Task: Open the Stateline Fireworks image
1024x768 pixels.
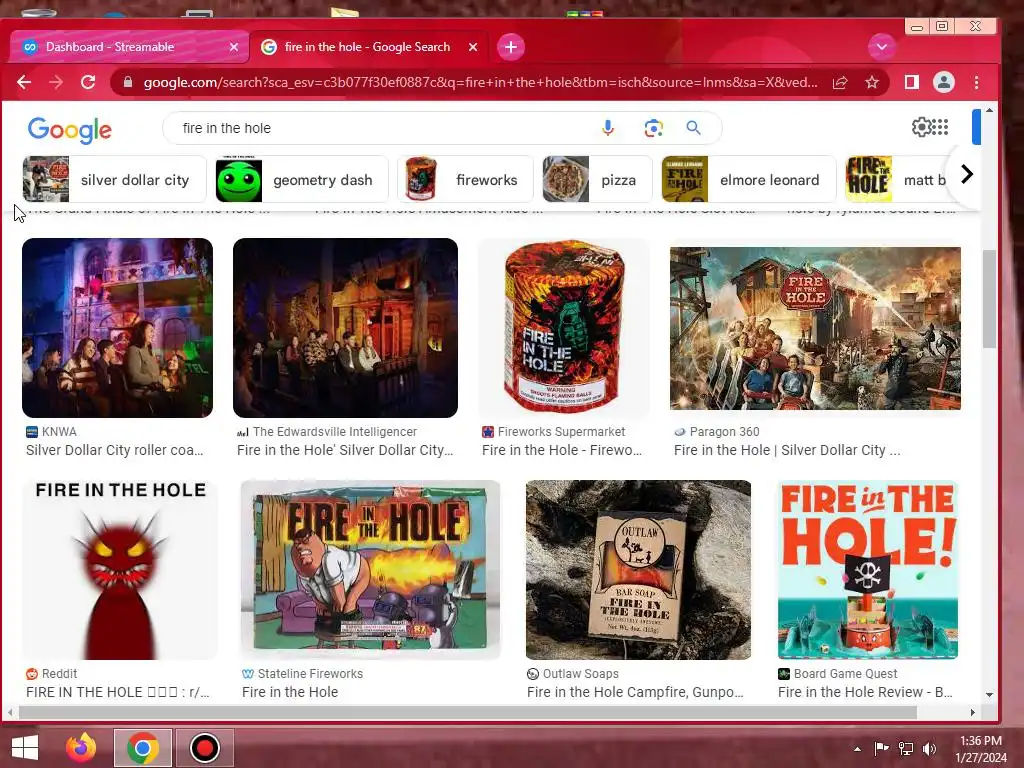Action: 370,570
